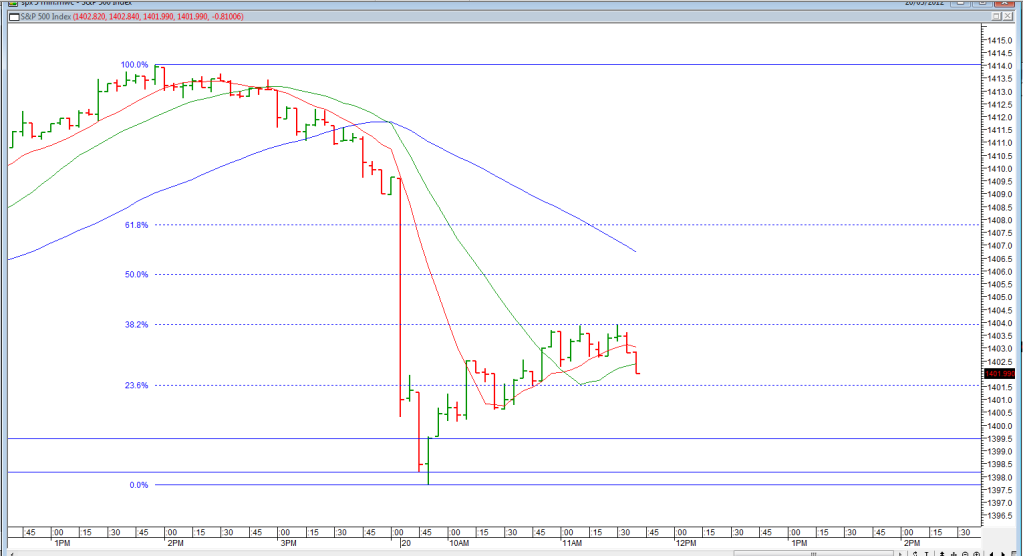Click the 1414.0 price axis label
The image size is (1023, 556).
click(1000, 66)
